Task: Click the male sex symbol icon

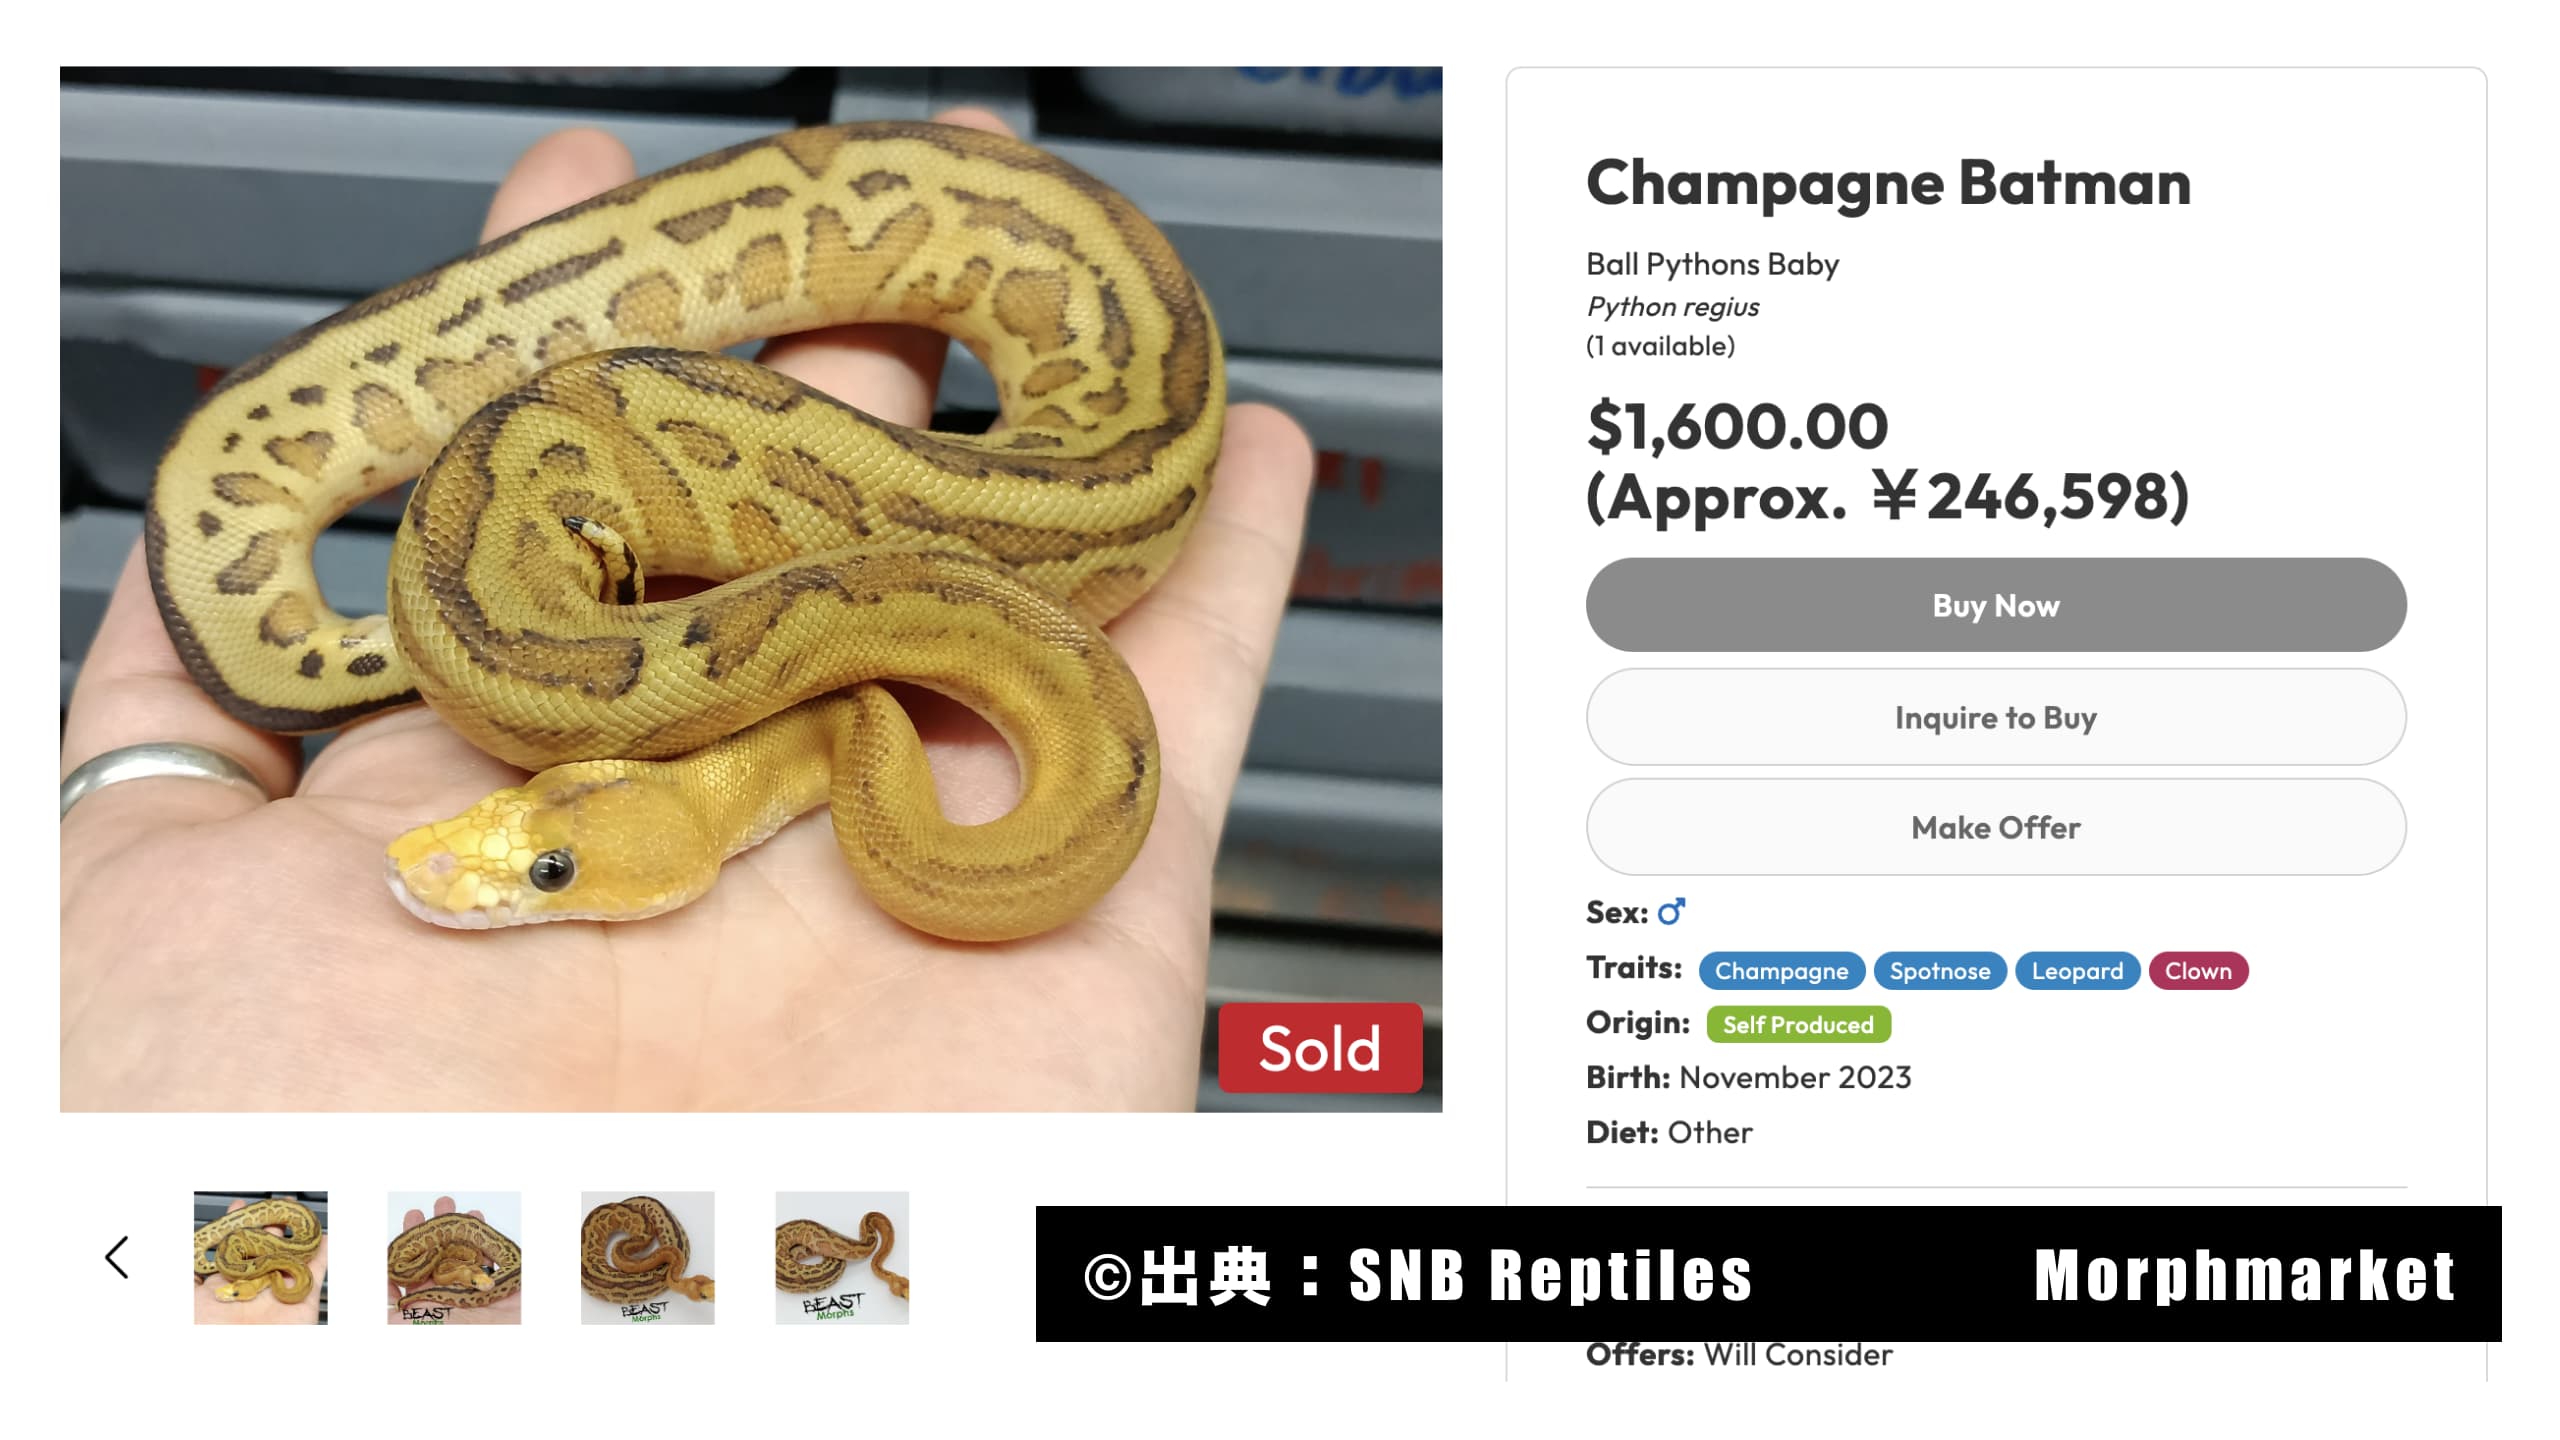Action: click(1671, 912)
